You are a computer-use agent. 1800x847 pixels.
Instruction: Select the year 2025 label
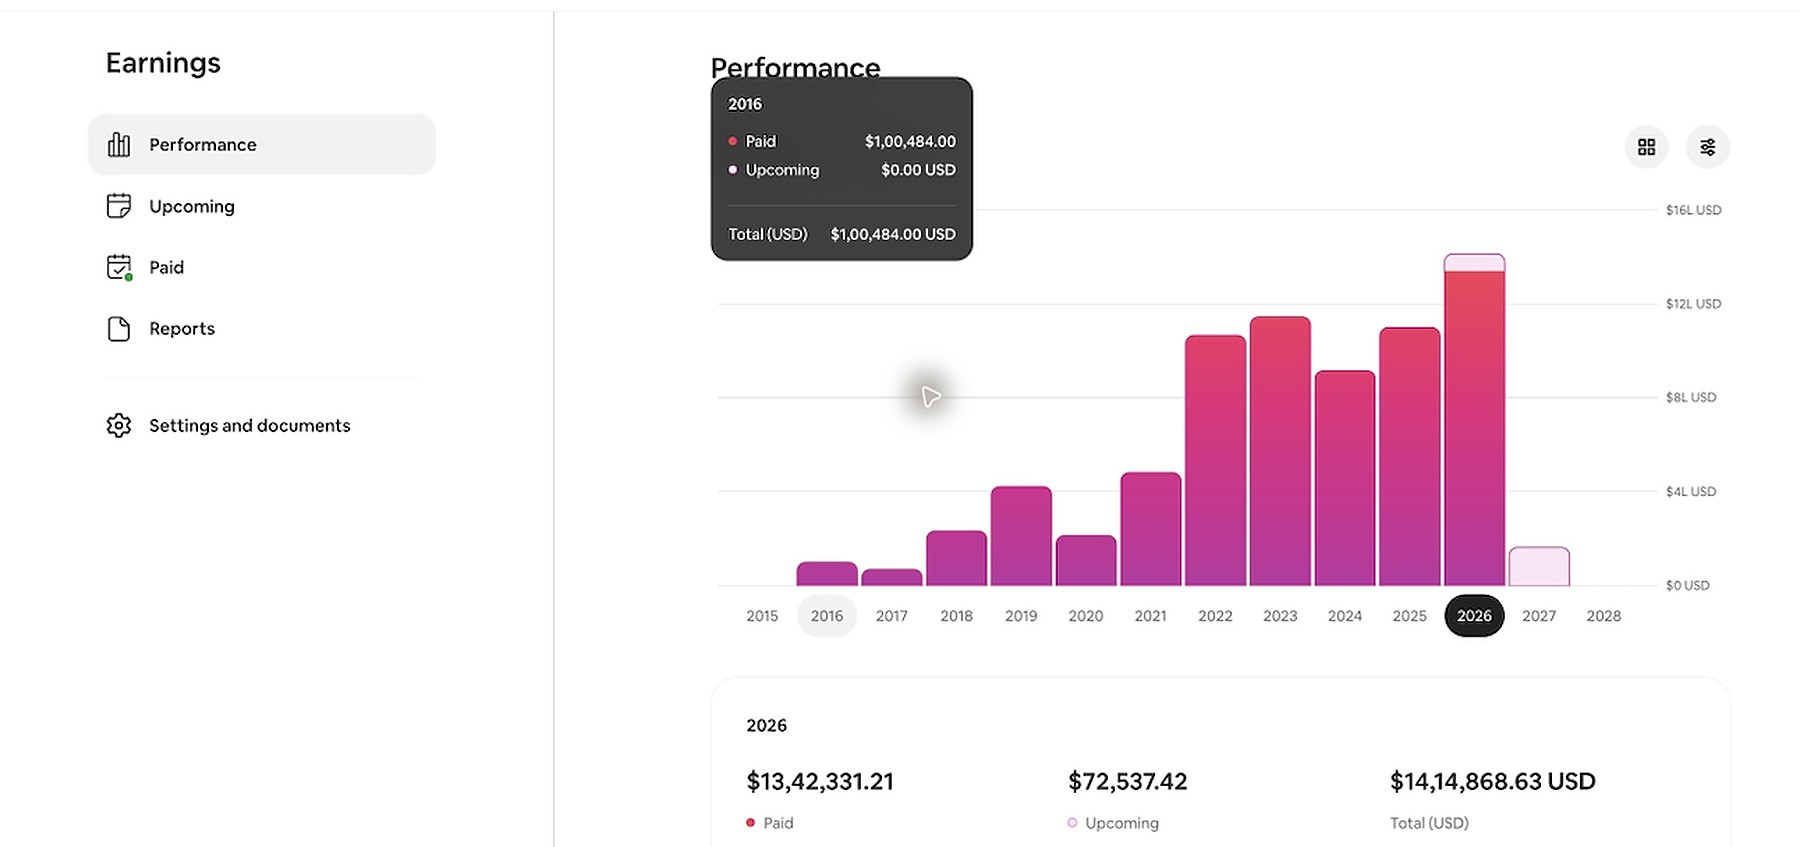1410,616
